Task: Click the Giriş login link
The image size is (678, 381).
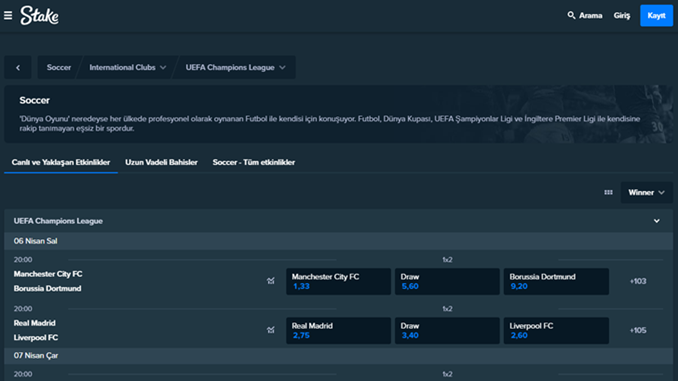Action: tap(622, 16)
